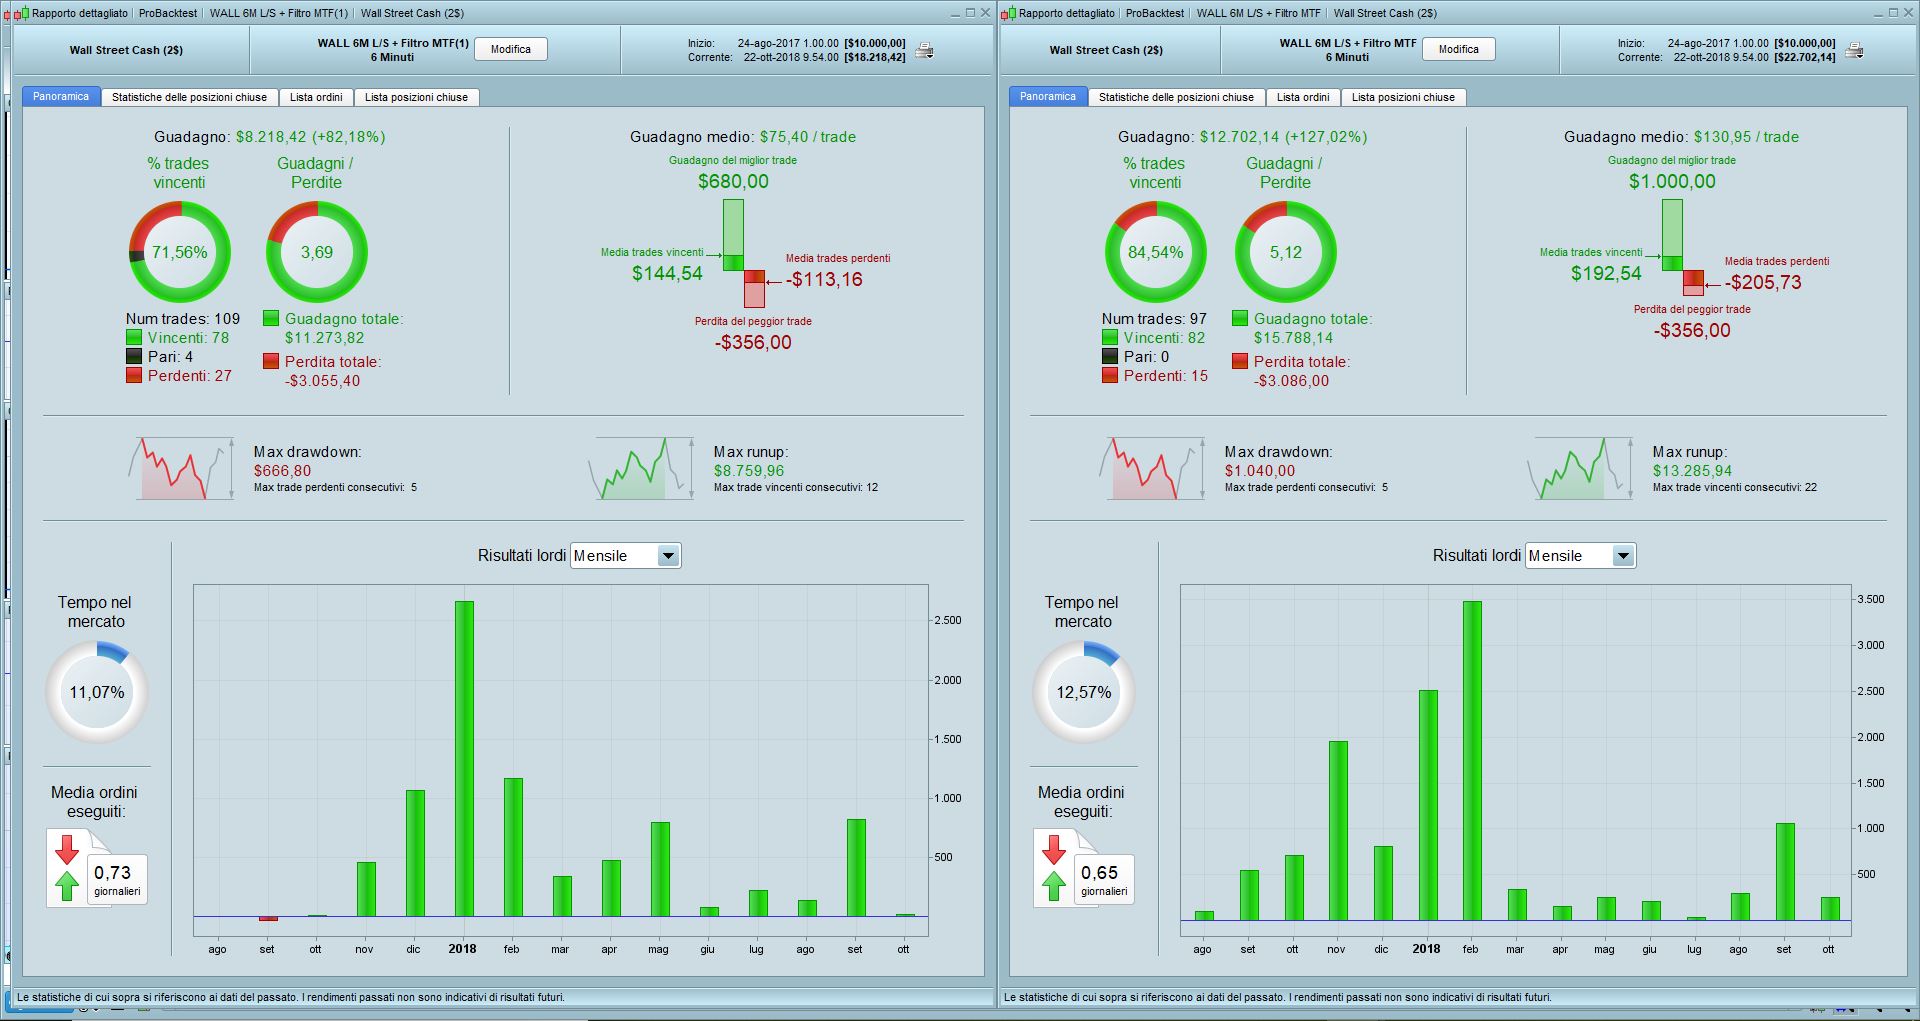Click 'Guadagno: $8.218,42 (+82,18%)' text
Image resolution: width=1920 pixels, height=1021 pixels.
pyautogui.click(x=269, y=137)
